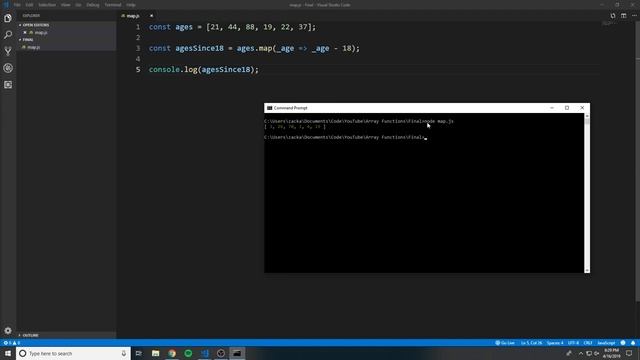Open the Windows Start menu

point(8,353)
